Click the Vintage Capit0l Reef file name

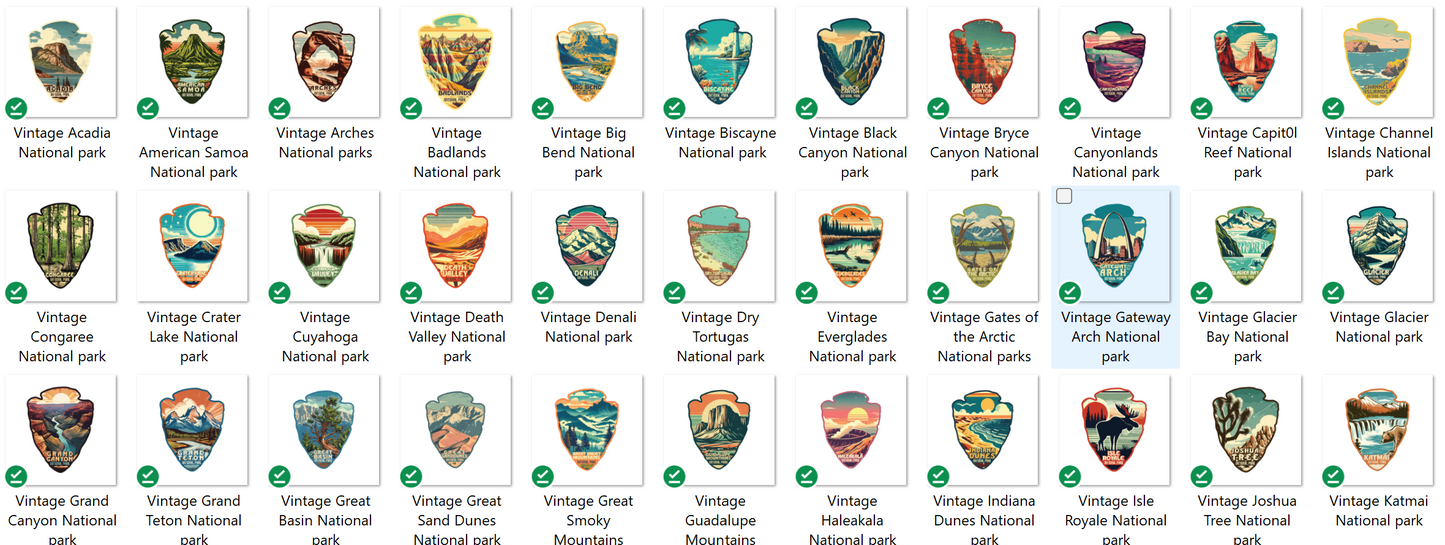[x=1247, y=152]
